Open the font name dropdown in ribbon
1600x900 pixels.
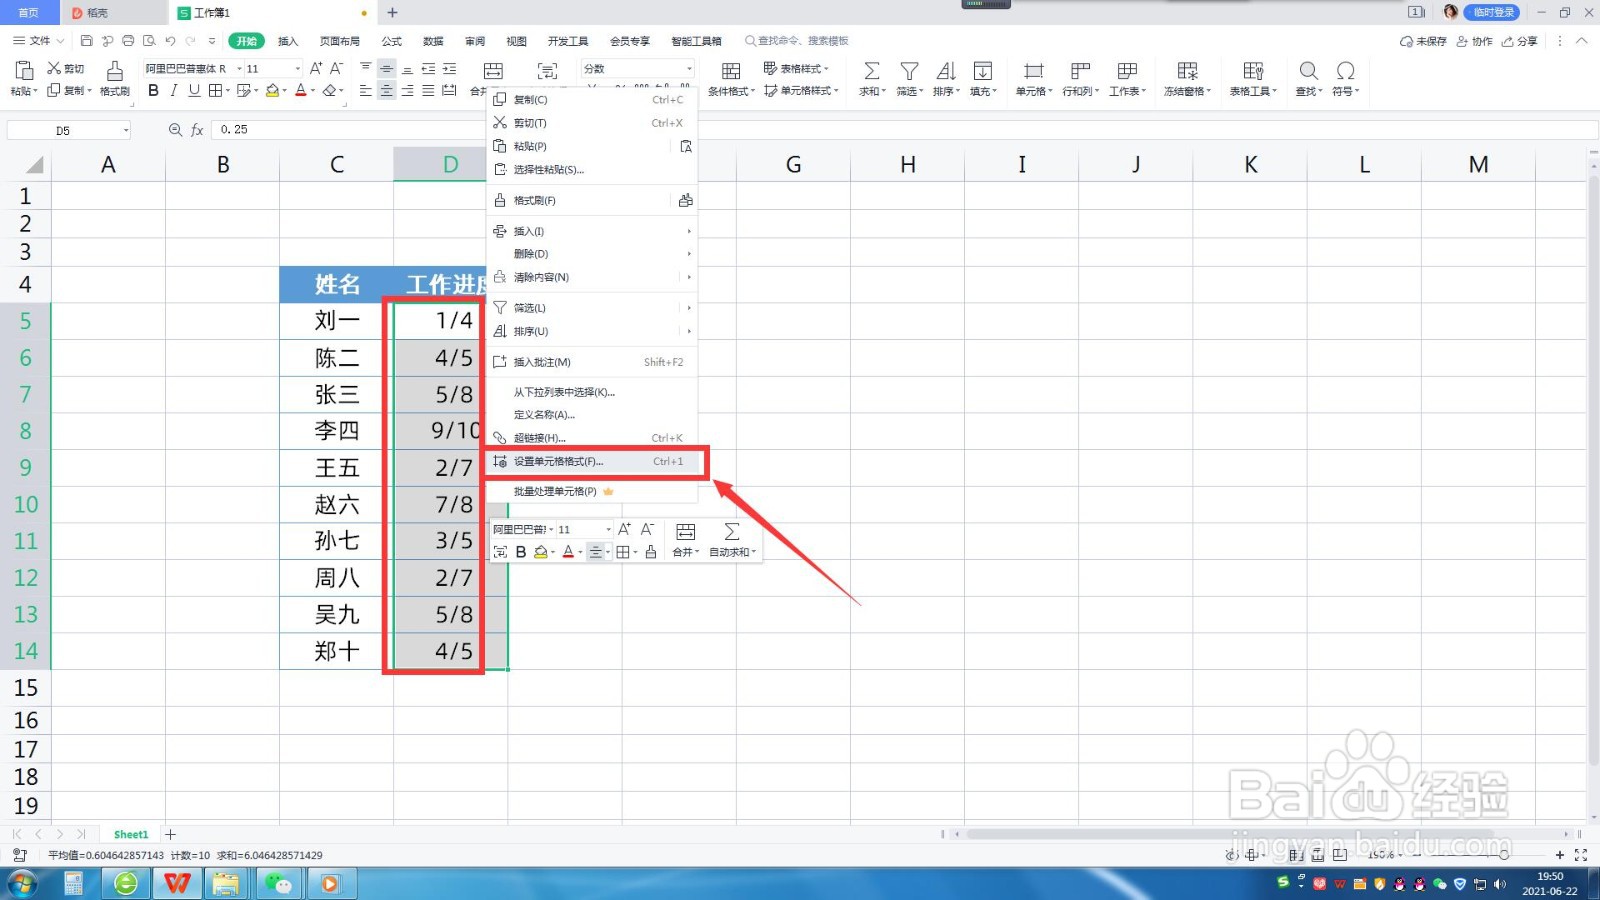coord(239,69)
